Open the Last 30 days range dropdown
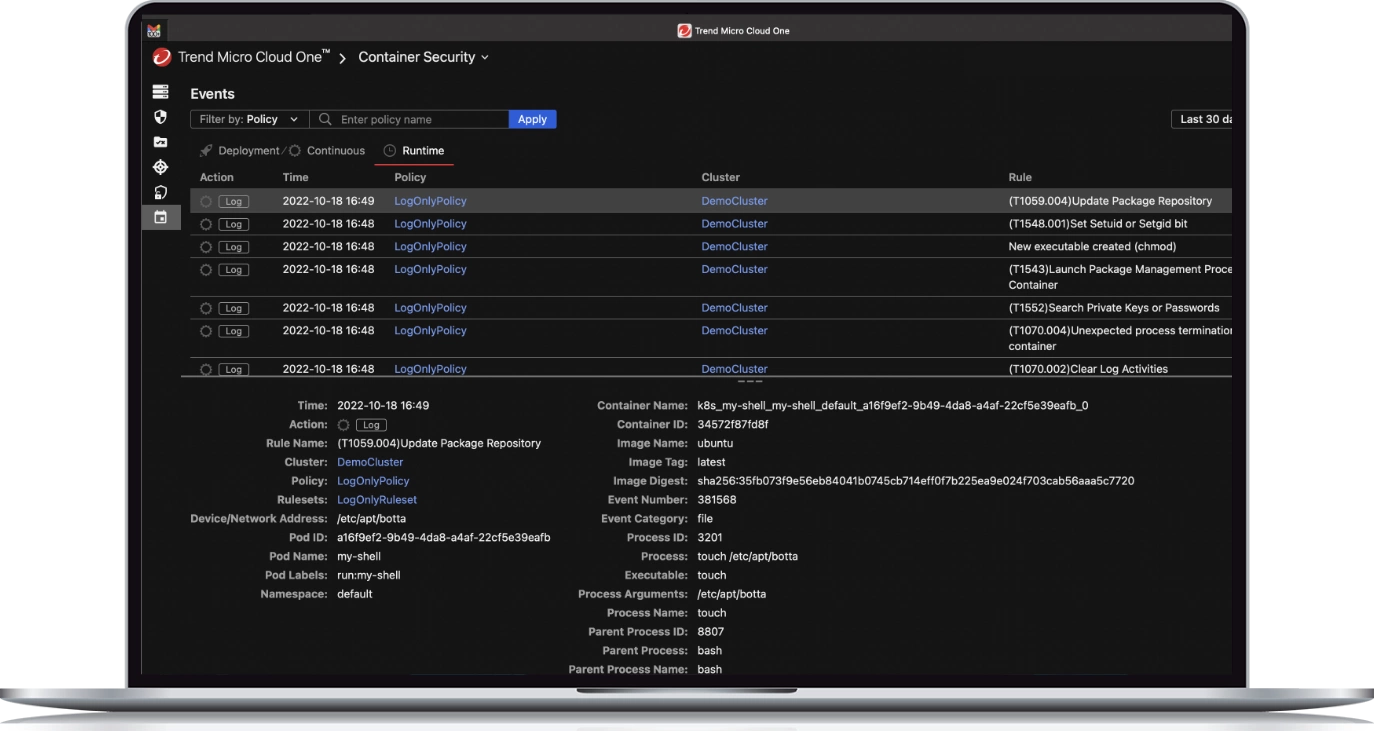The width and height of the screenshot is (1375, 732). point(1202,119)
